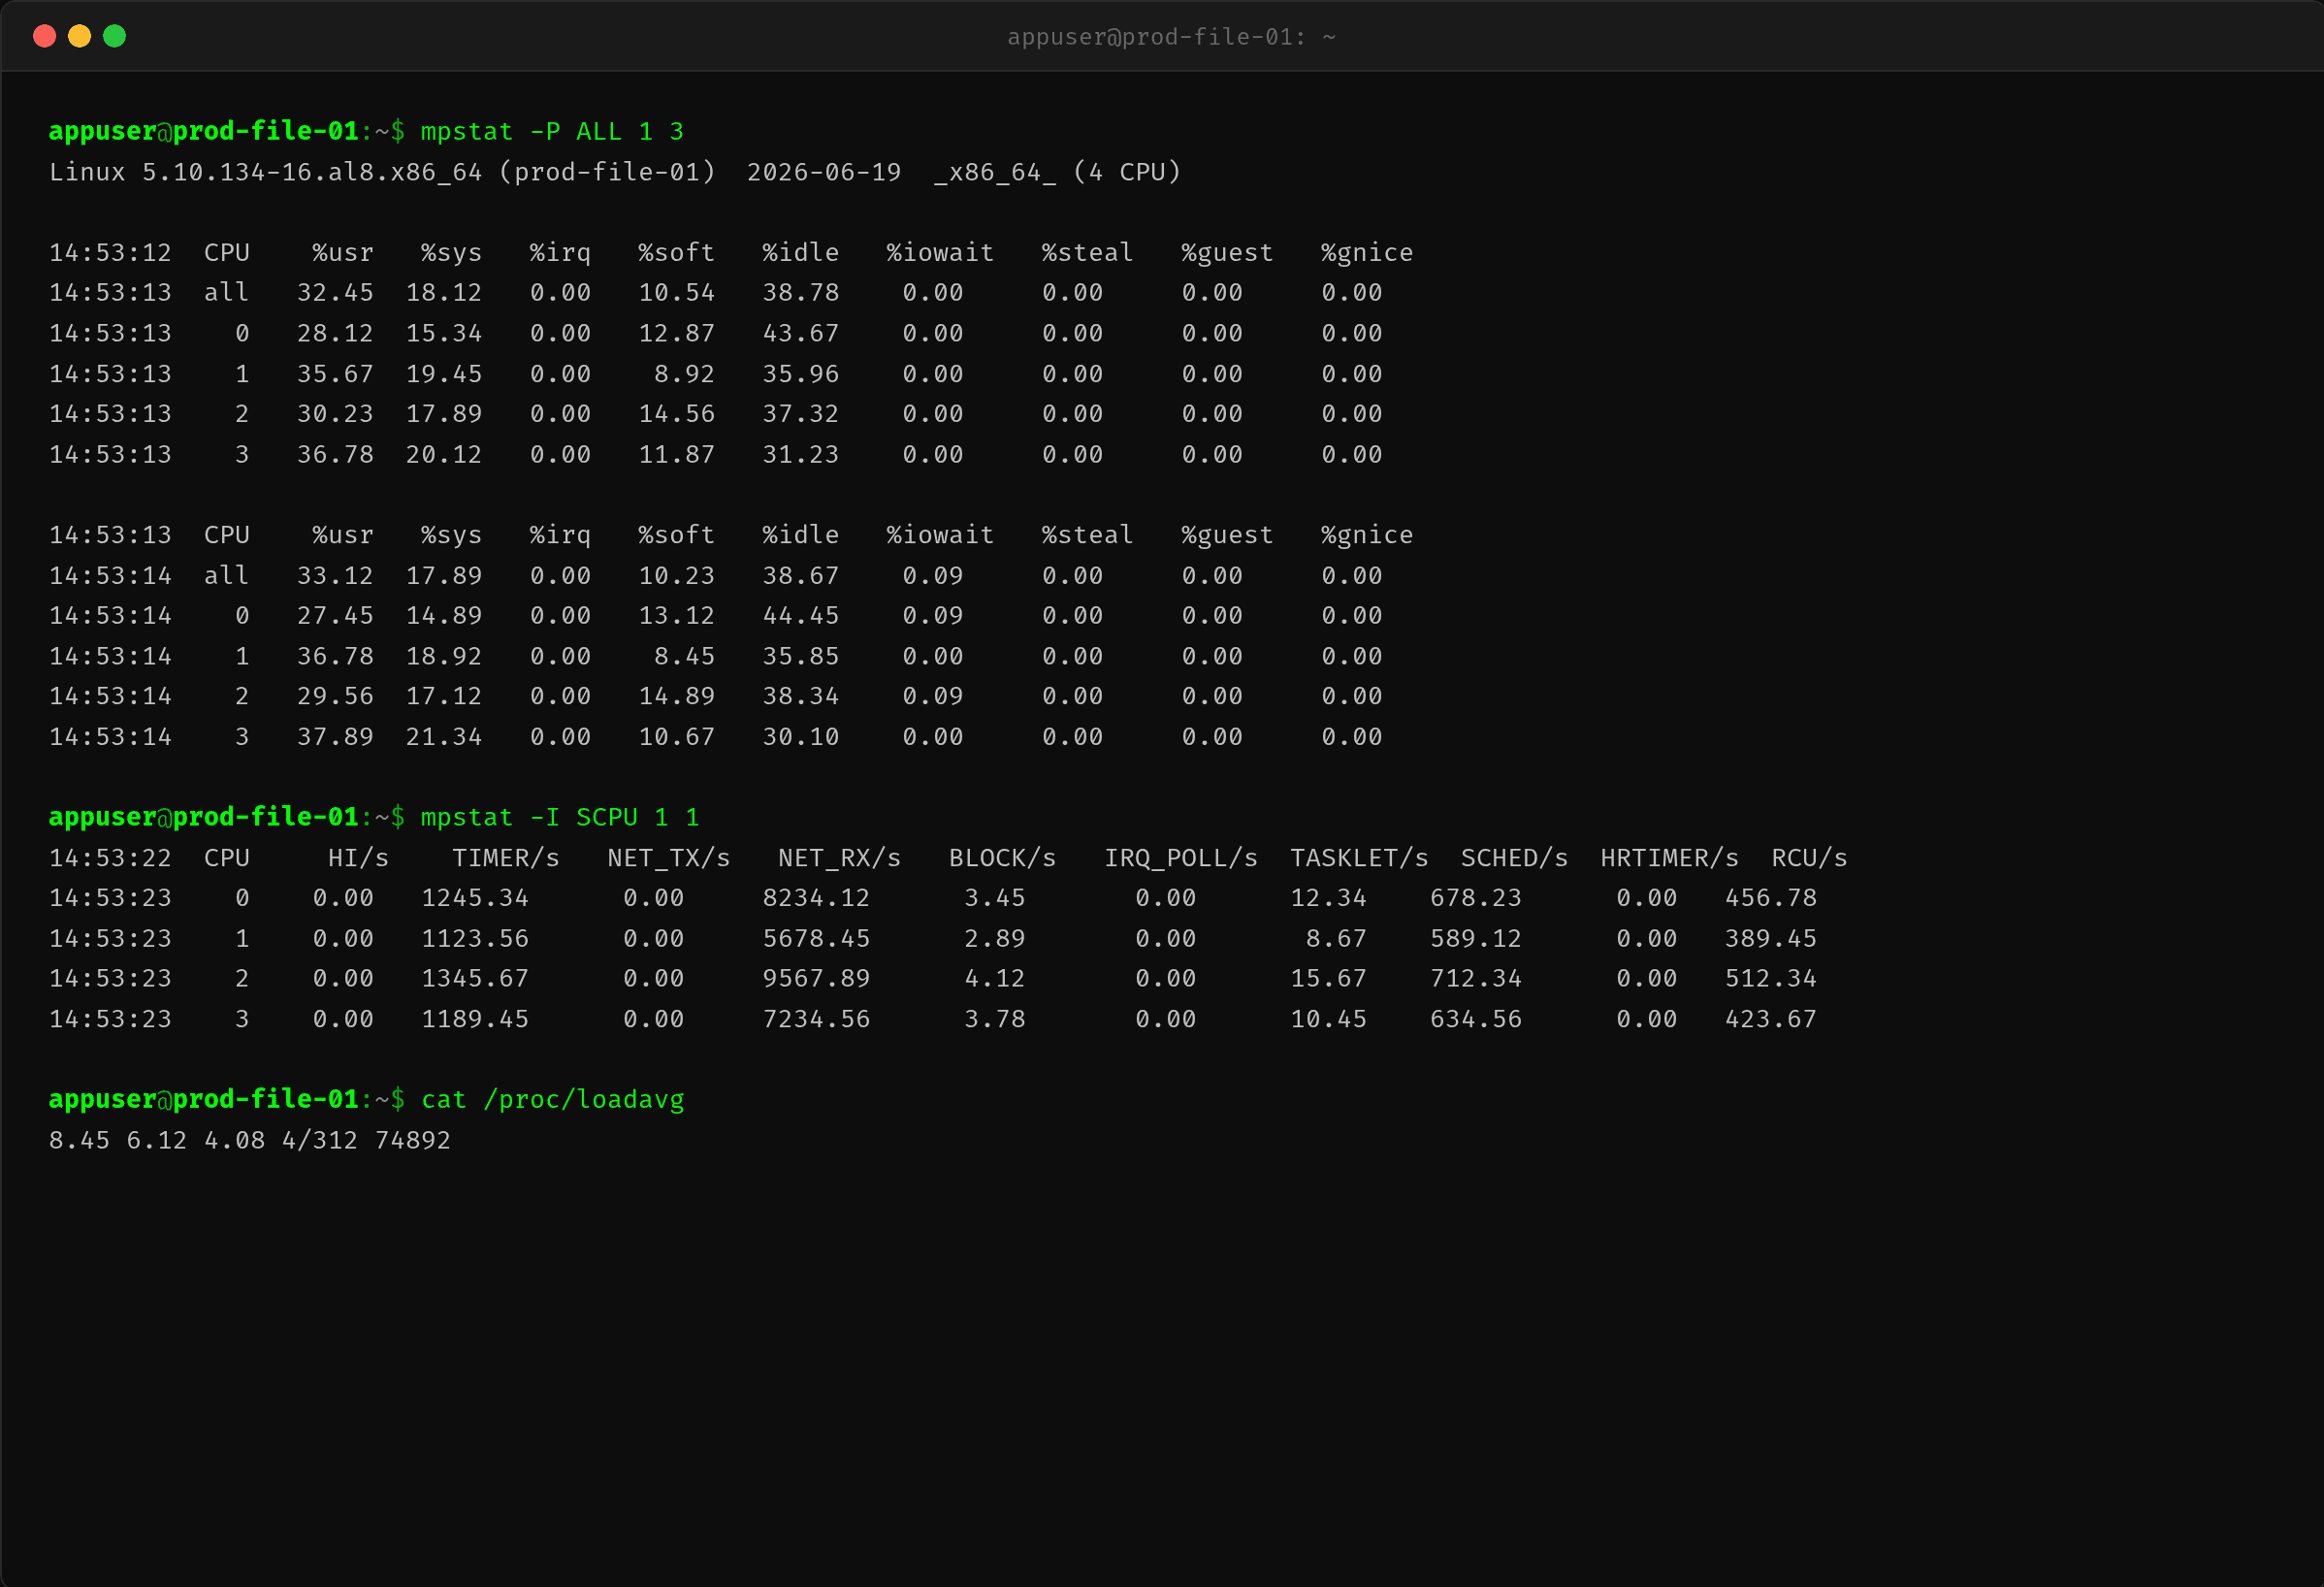This screenshot has width=2324, height=1587.
Task: Click the command text mpstat -I SCPU 1 1
Action: 560,818
